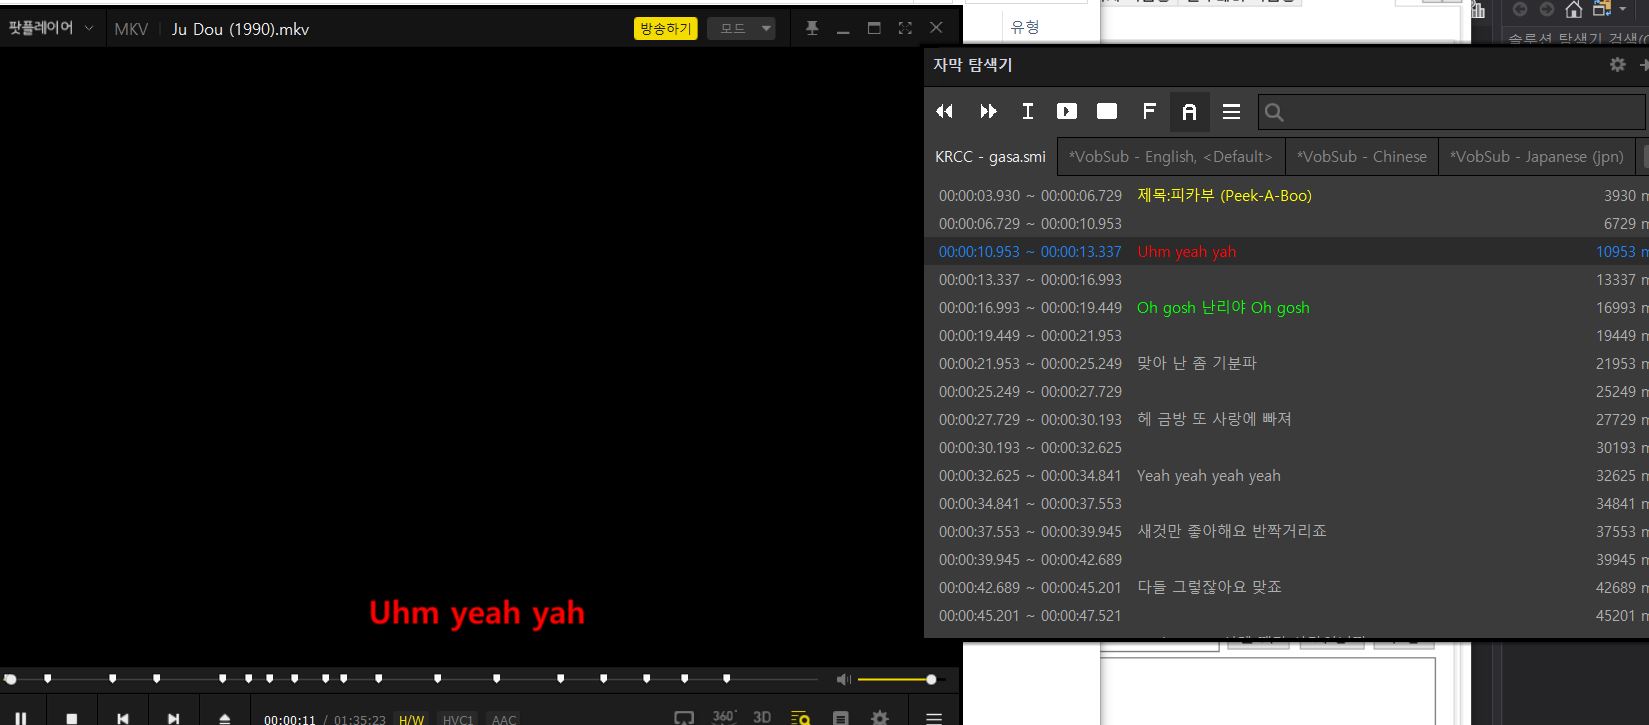
Task: Click the white rectangle subtitle icon
Action: 1107,111
